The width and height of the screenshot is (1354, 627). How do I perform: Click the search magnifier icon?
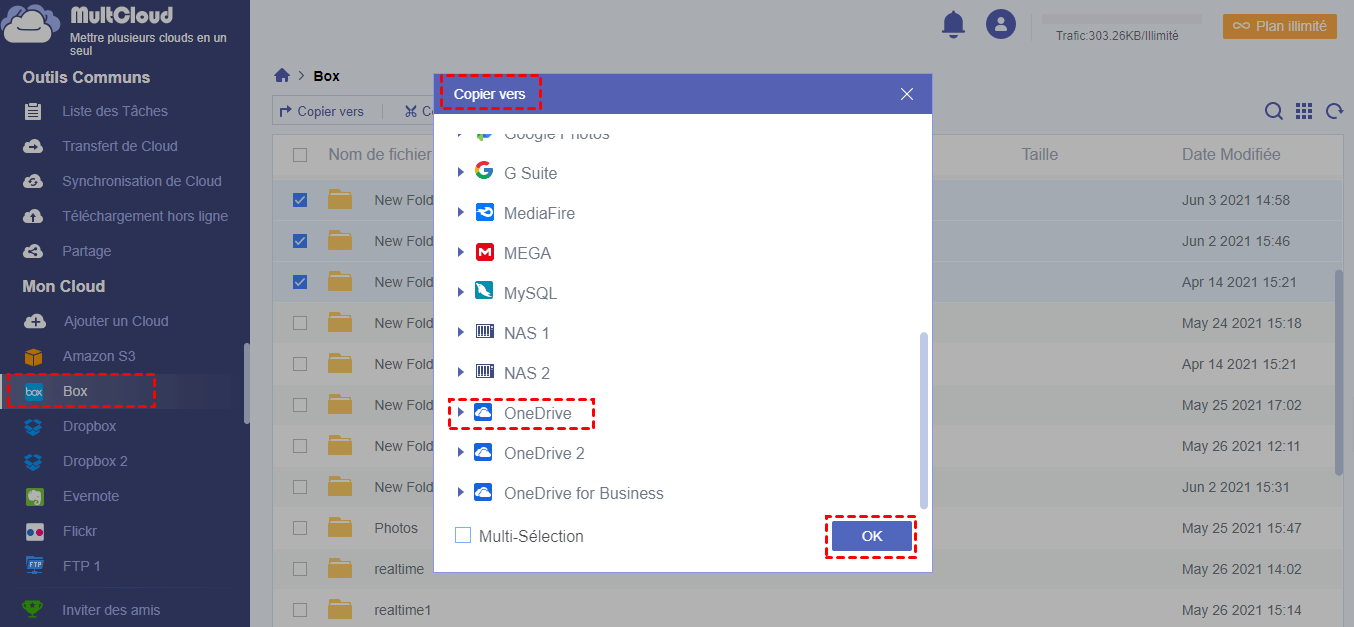[x=1274, y=112]
